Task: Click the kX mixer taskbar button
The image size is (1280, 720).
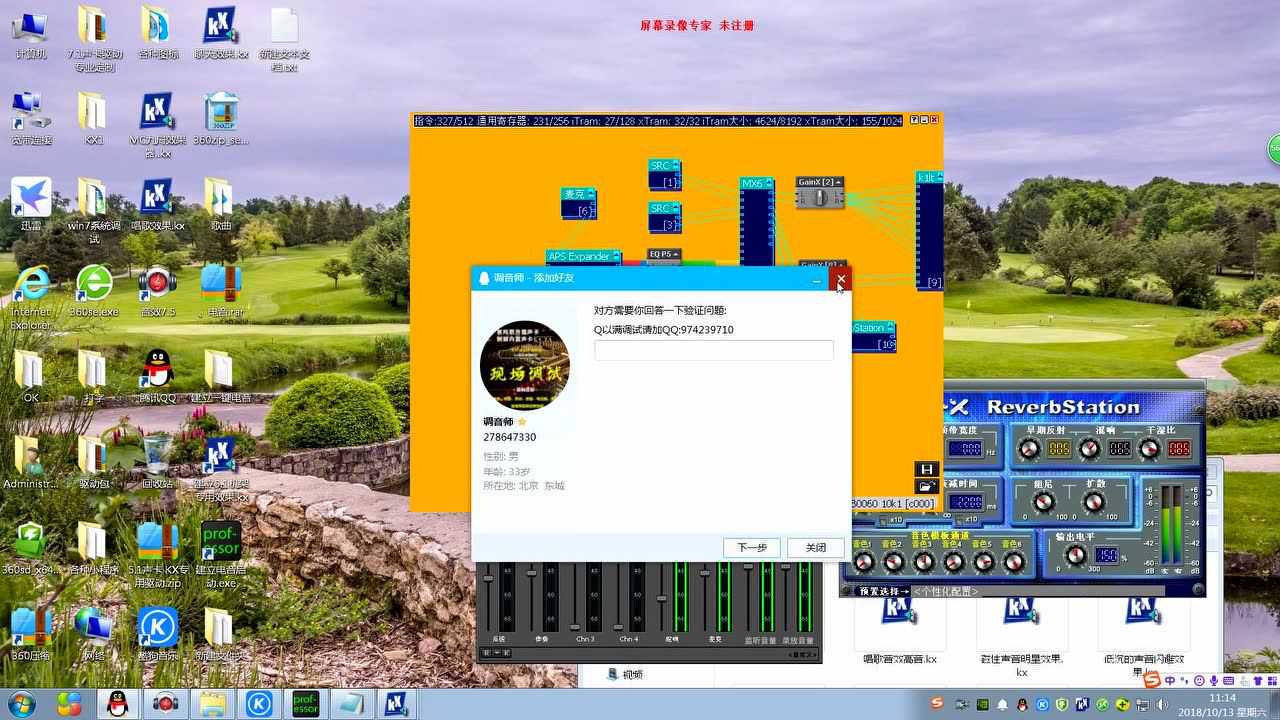Action: point(396,704)
